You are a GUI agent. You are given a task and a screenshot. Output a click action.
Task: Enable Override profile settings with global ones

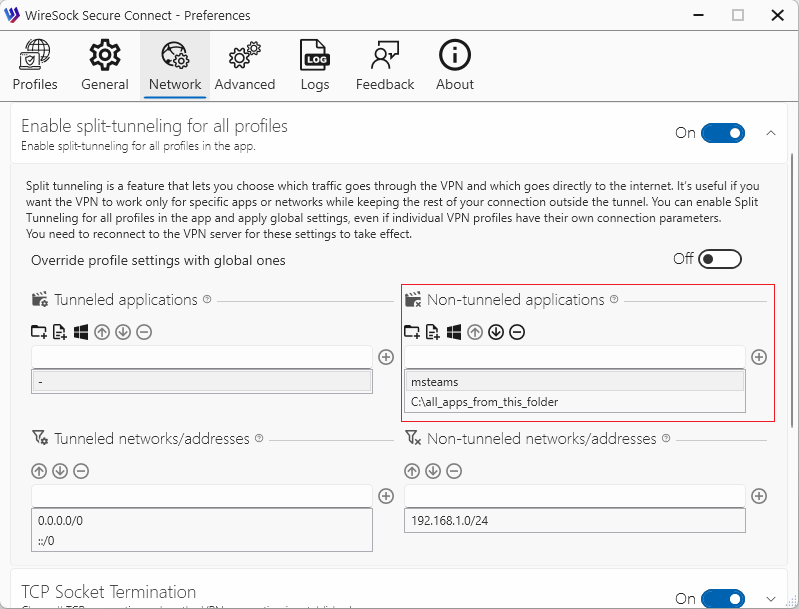(720, 260)
